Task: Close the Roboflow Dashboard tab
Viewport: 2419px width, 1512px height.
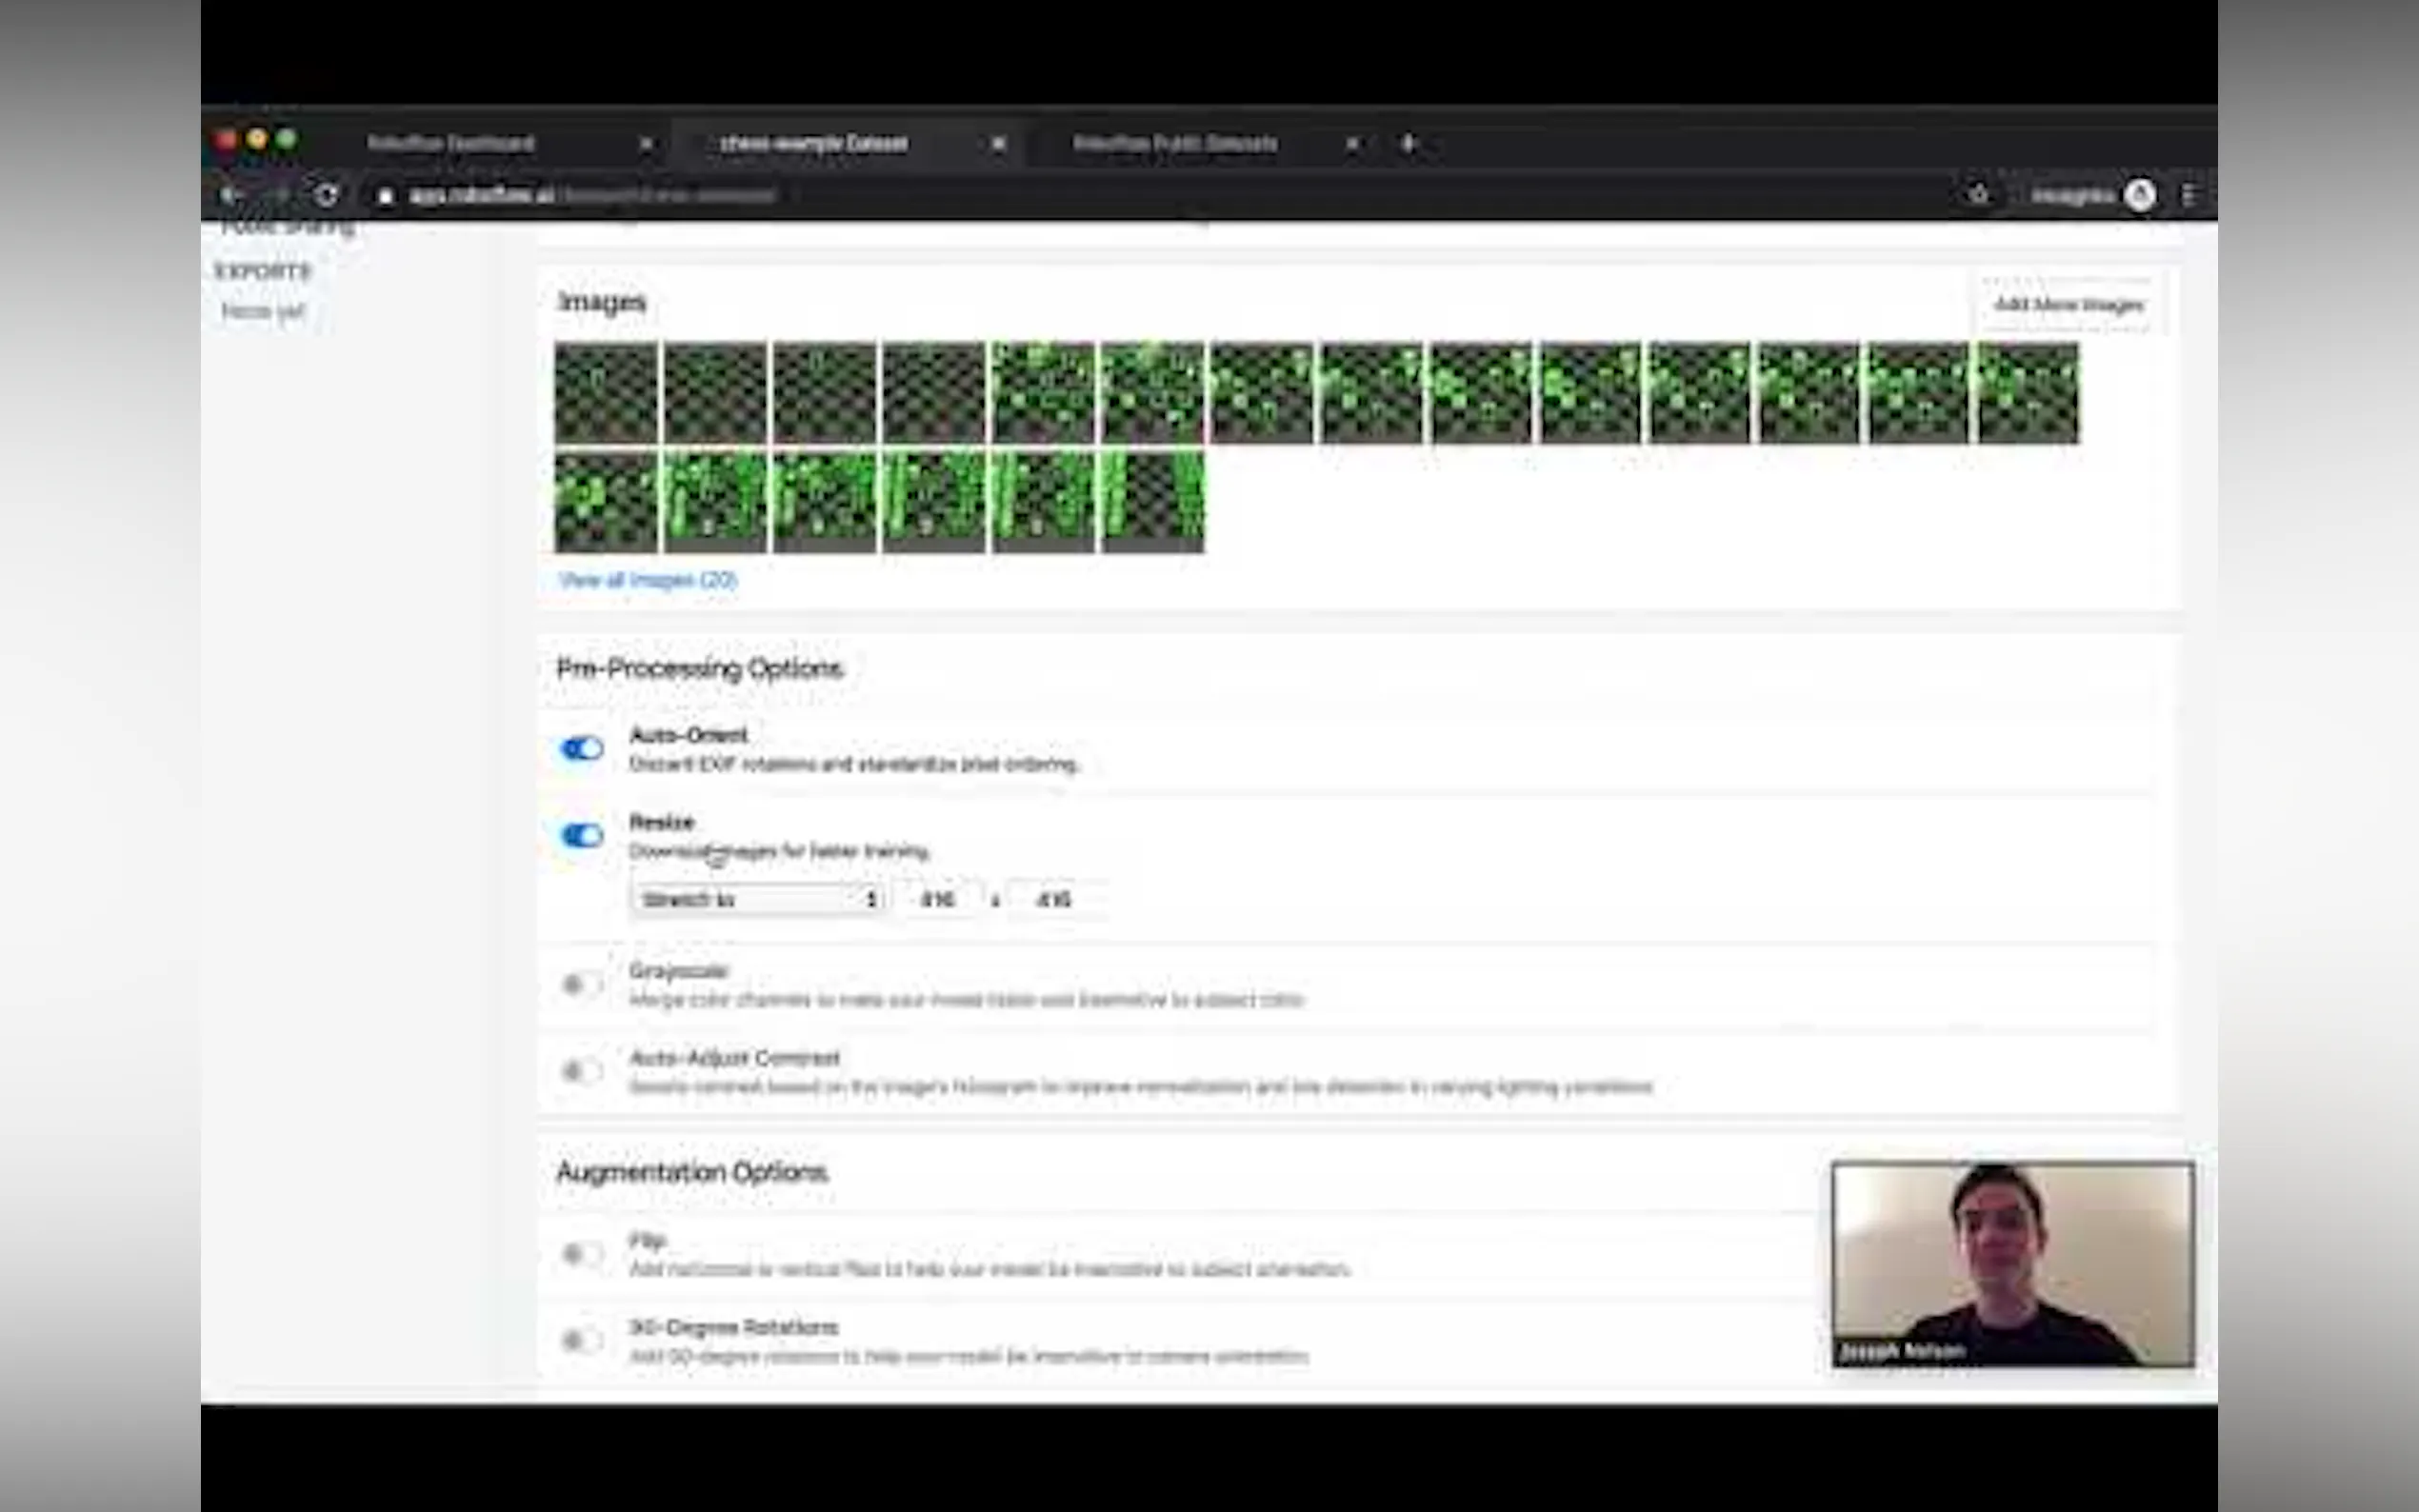Action: tap(646, 144)
